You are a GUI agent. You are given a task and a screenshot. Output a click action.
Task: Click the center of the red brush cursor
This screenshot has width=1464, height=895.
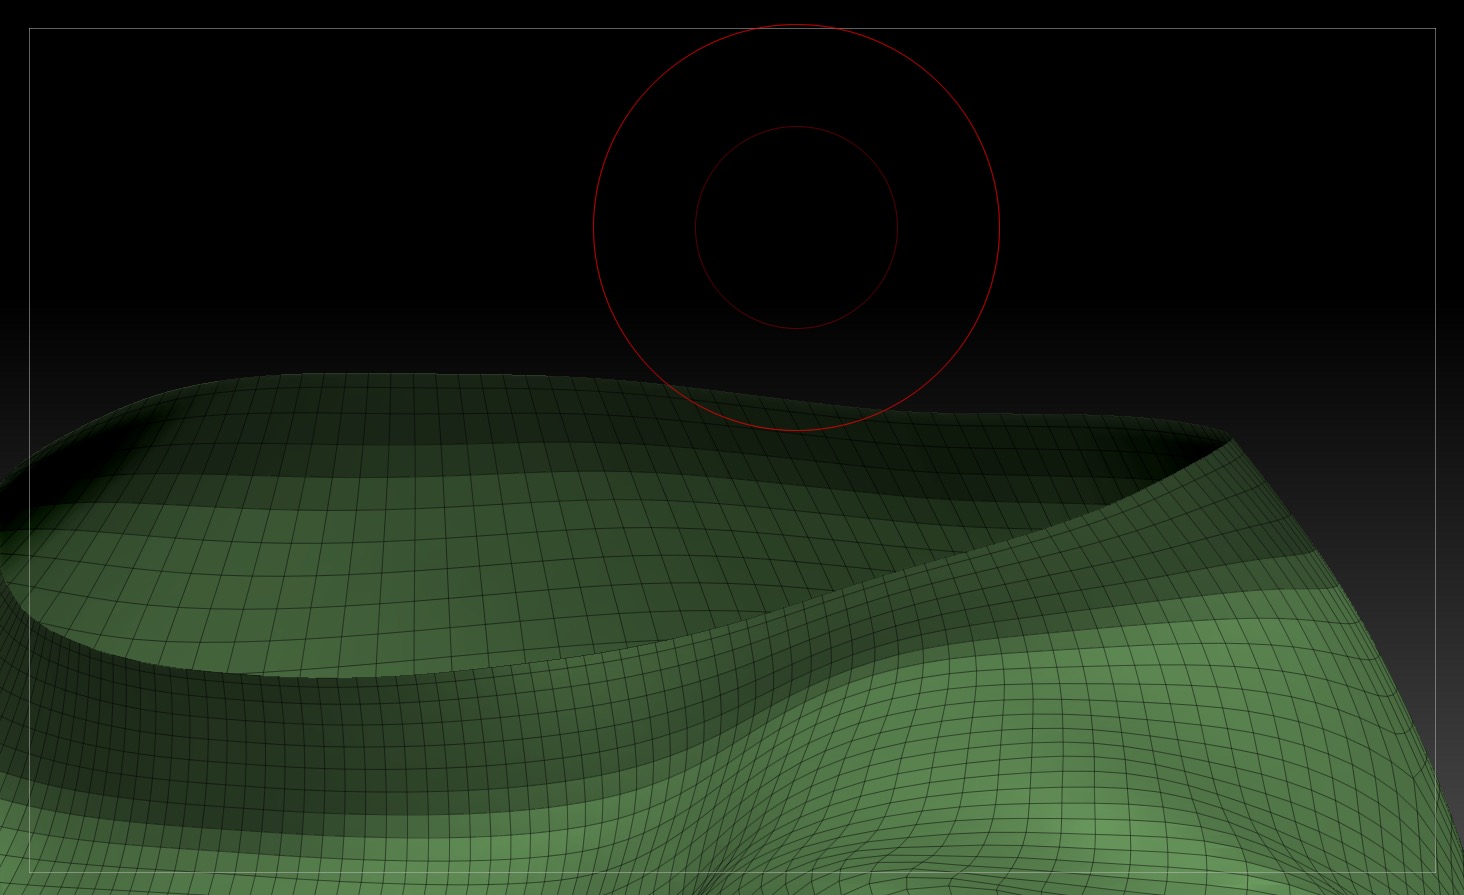pos(795,227)
